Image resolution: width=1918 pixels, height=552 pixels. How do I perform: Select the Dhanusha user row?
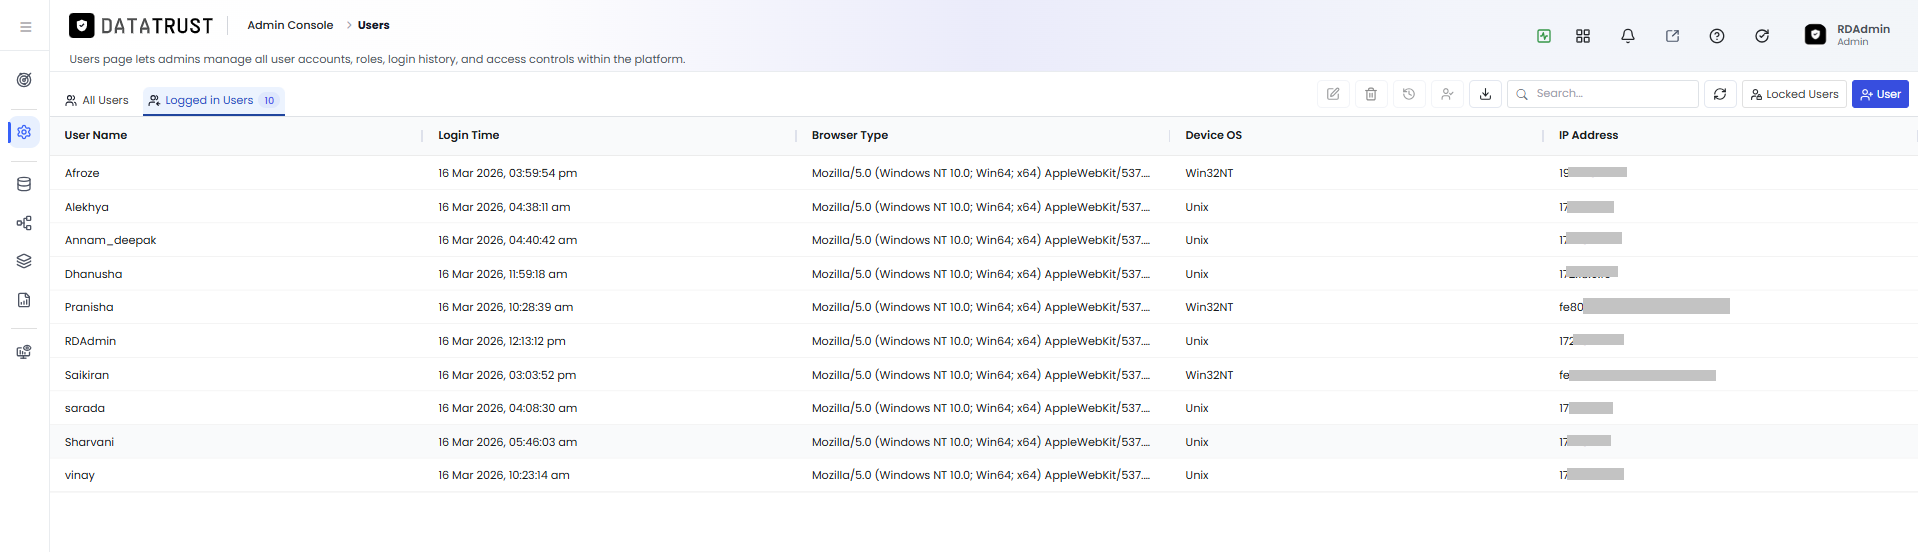coord(984,274)
